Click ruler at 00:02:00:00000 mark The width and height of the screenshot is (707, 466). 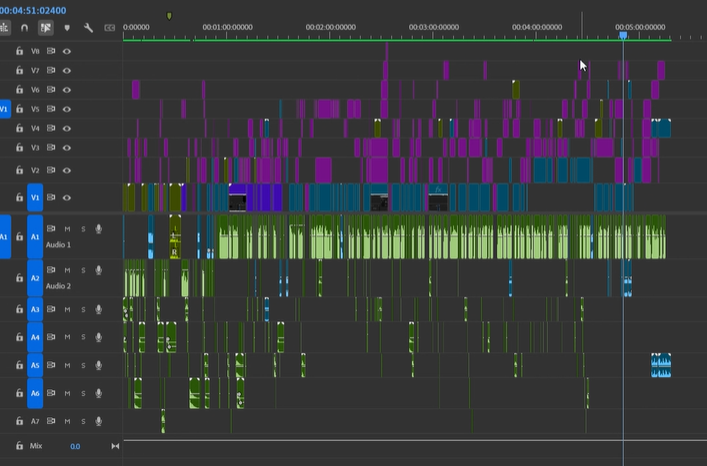(331, 27)
